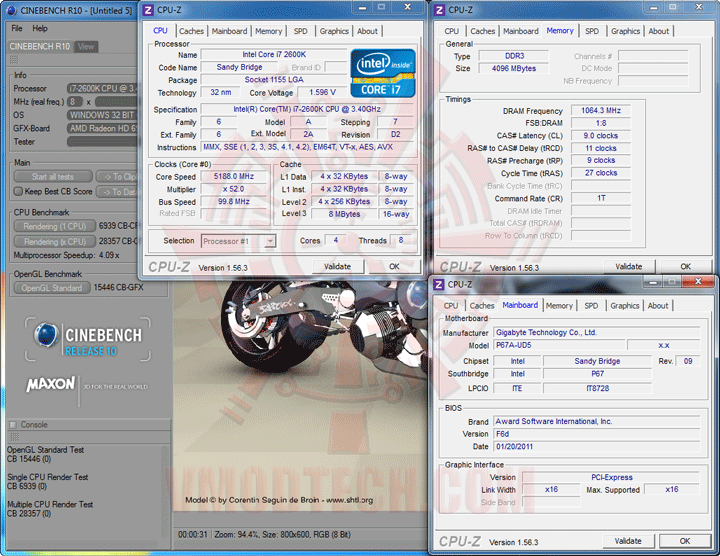Click the grip handle icon below the Console checkbox

[x=14, y=437]
